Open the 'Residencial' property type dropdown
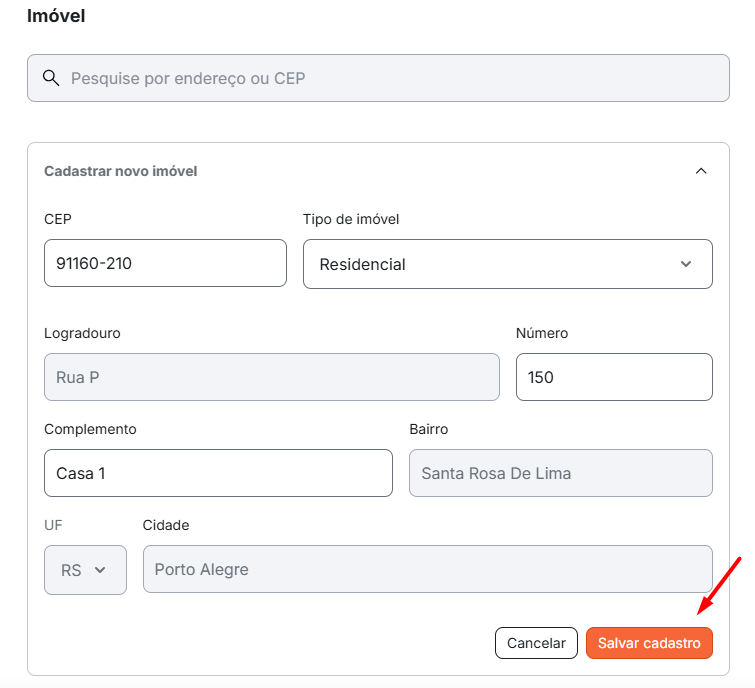The width and height of the screenshot is (755, 688). [x=508, y=264]
